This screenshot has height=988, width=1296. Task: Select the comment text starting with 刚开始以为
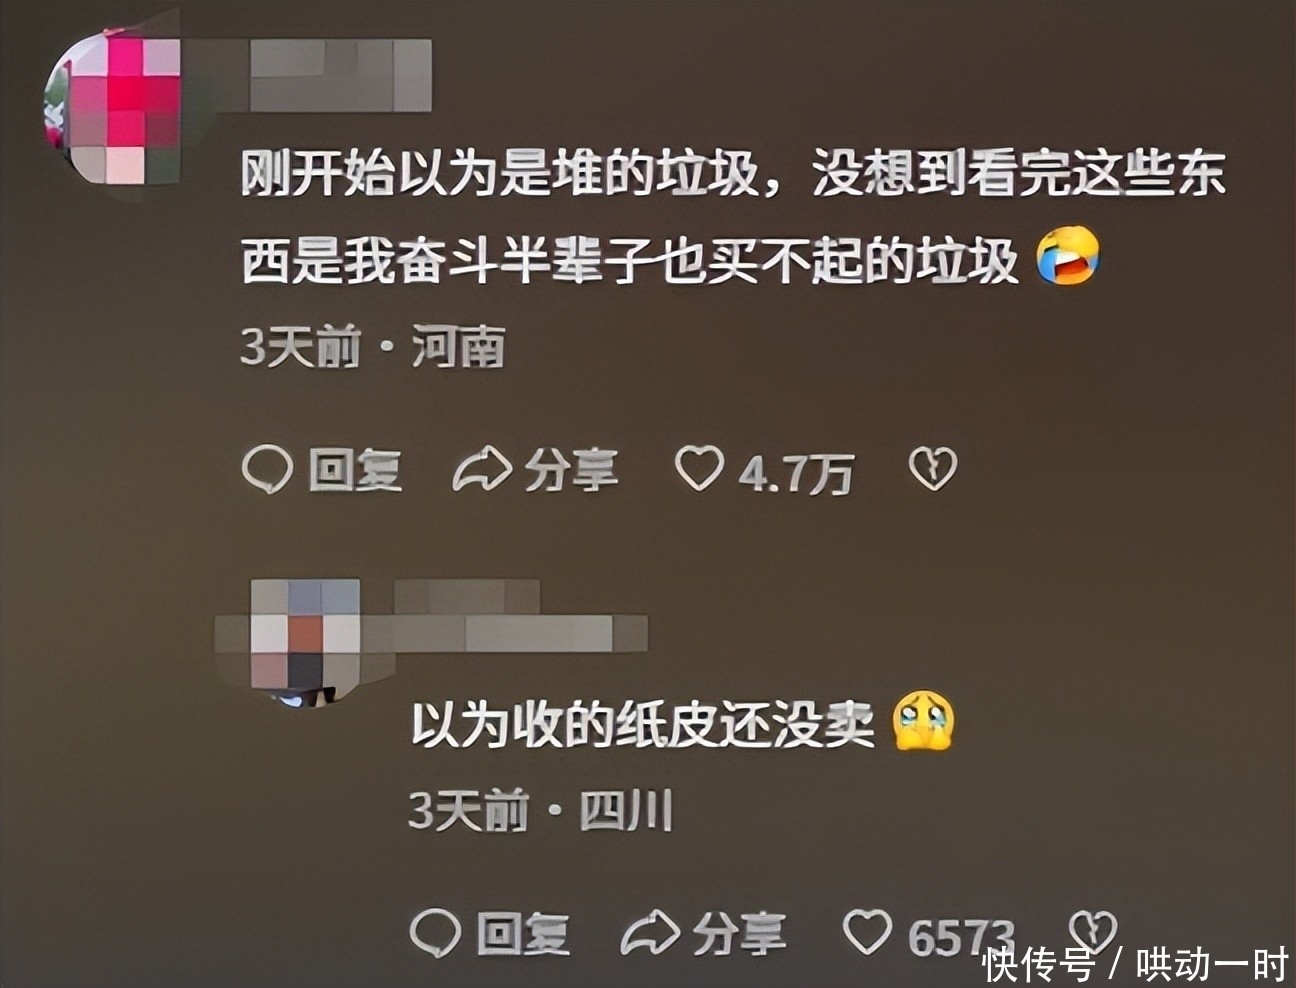tap(733, 219)
